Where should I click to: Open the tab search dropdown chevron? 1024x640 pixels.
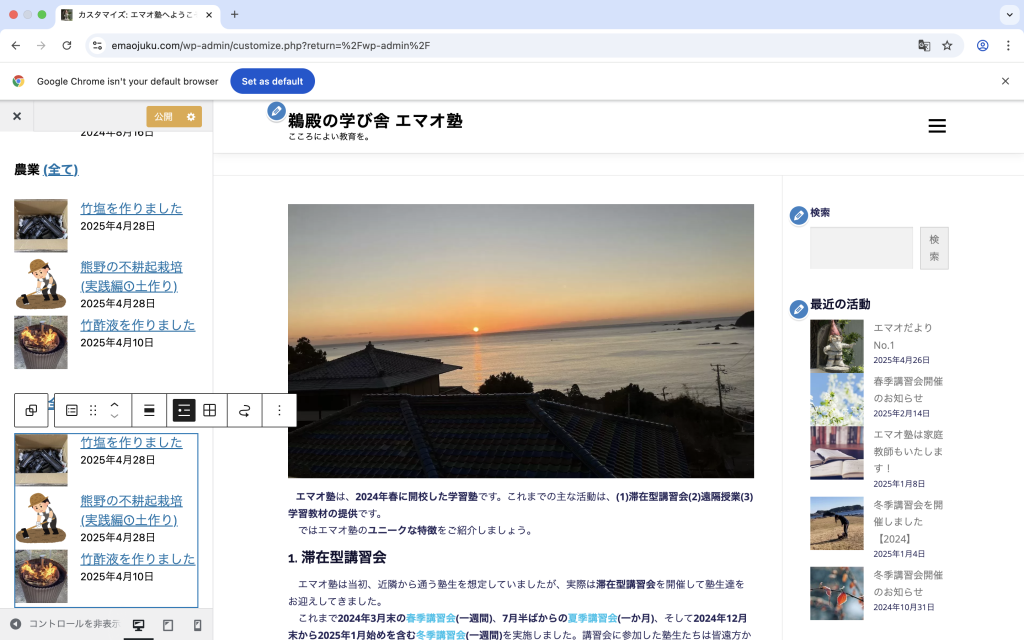[1010, 14]
